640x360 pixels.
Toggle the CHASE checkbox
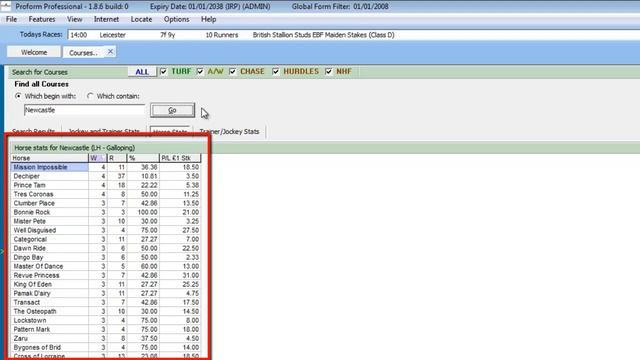coord(233,71)
